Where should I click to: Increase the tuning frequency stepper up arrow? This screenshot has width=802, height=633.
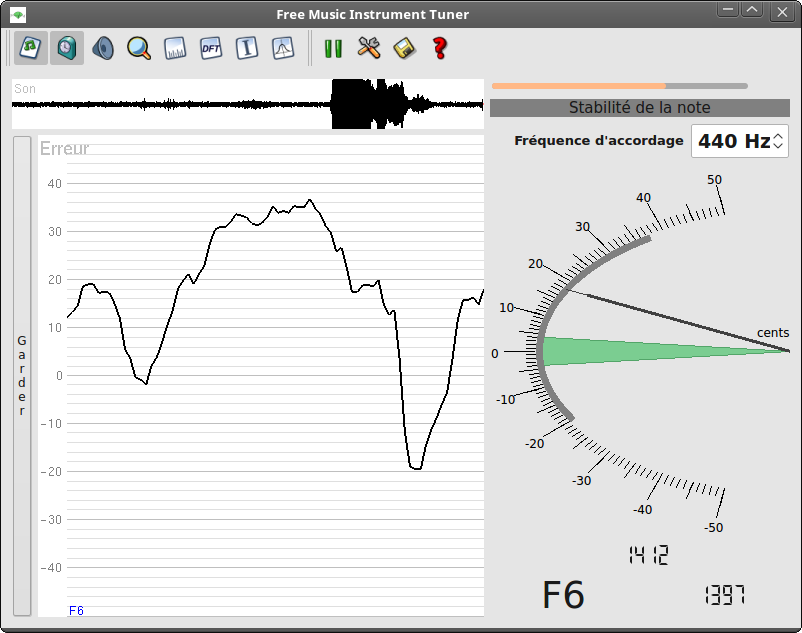[778, 136]
